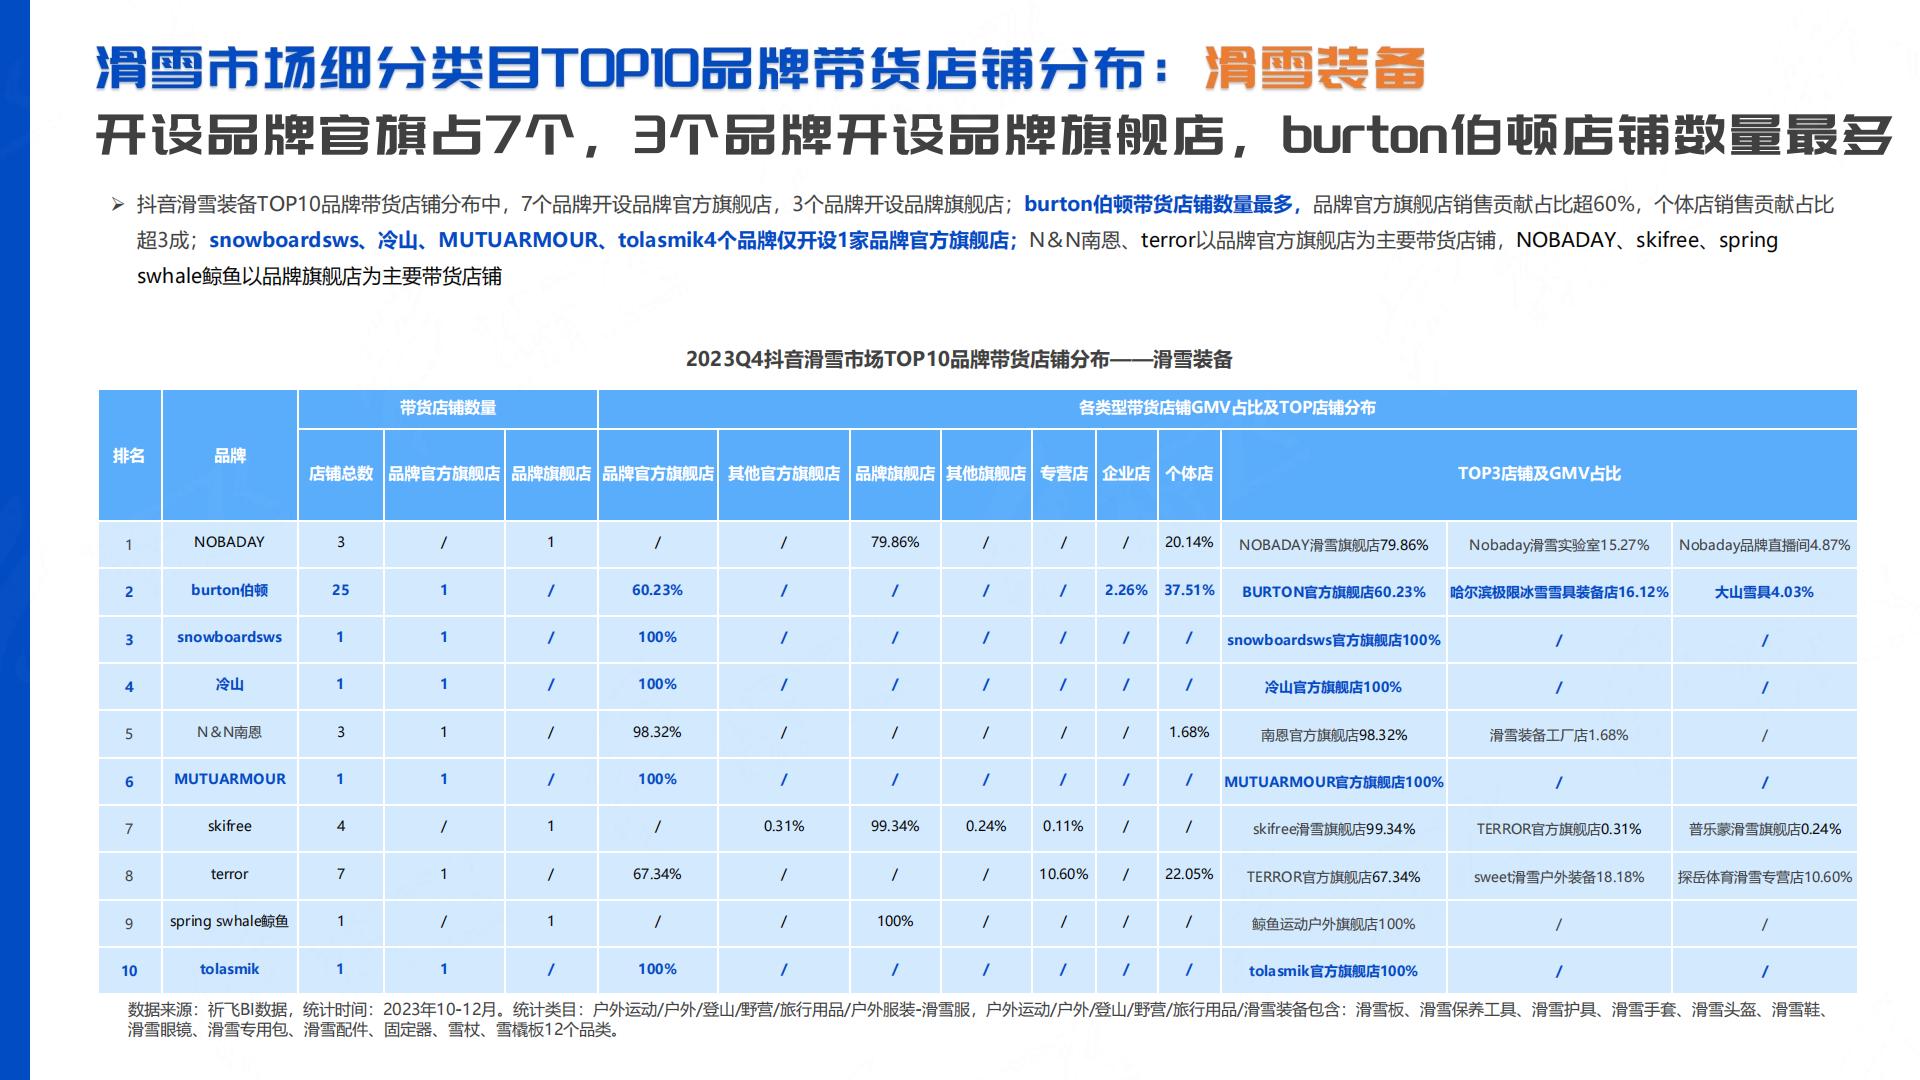Click TERROR官方旗舰店67.34% cell
Viewport: 1920px width, 1080px height.
pyautogui.click(x=1334, y=877)
